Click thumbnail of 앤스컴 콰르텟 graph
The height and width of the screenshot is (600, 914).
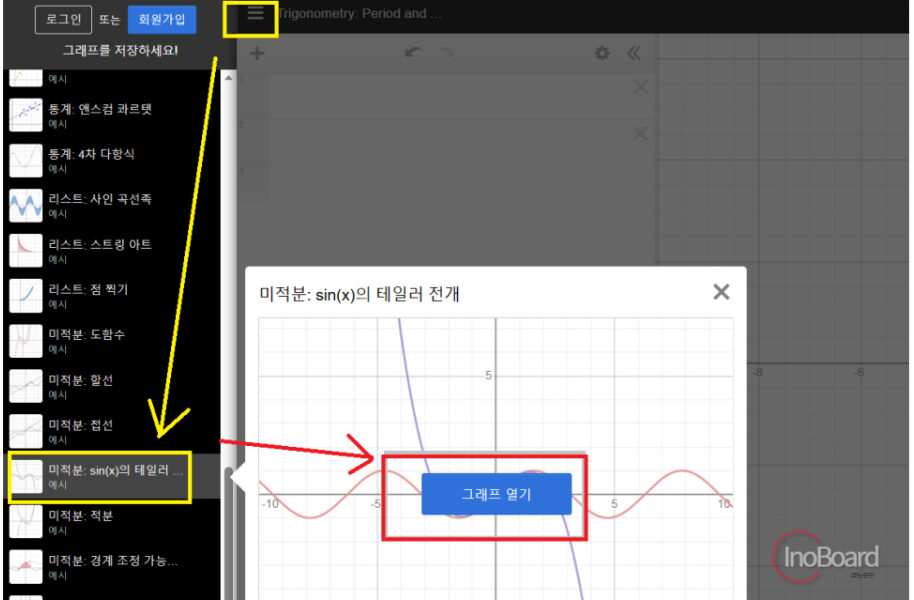point(26,115)
